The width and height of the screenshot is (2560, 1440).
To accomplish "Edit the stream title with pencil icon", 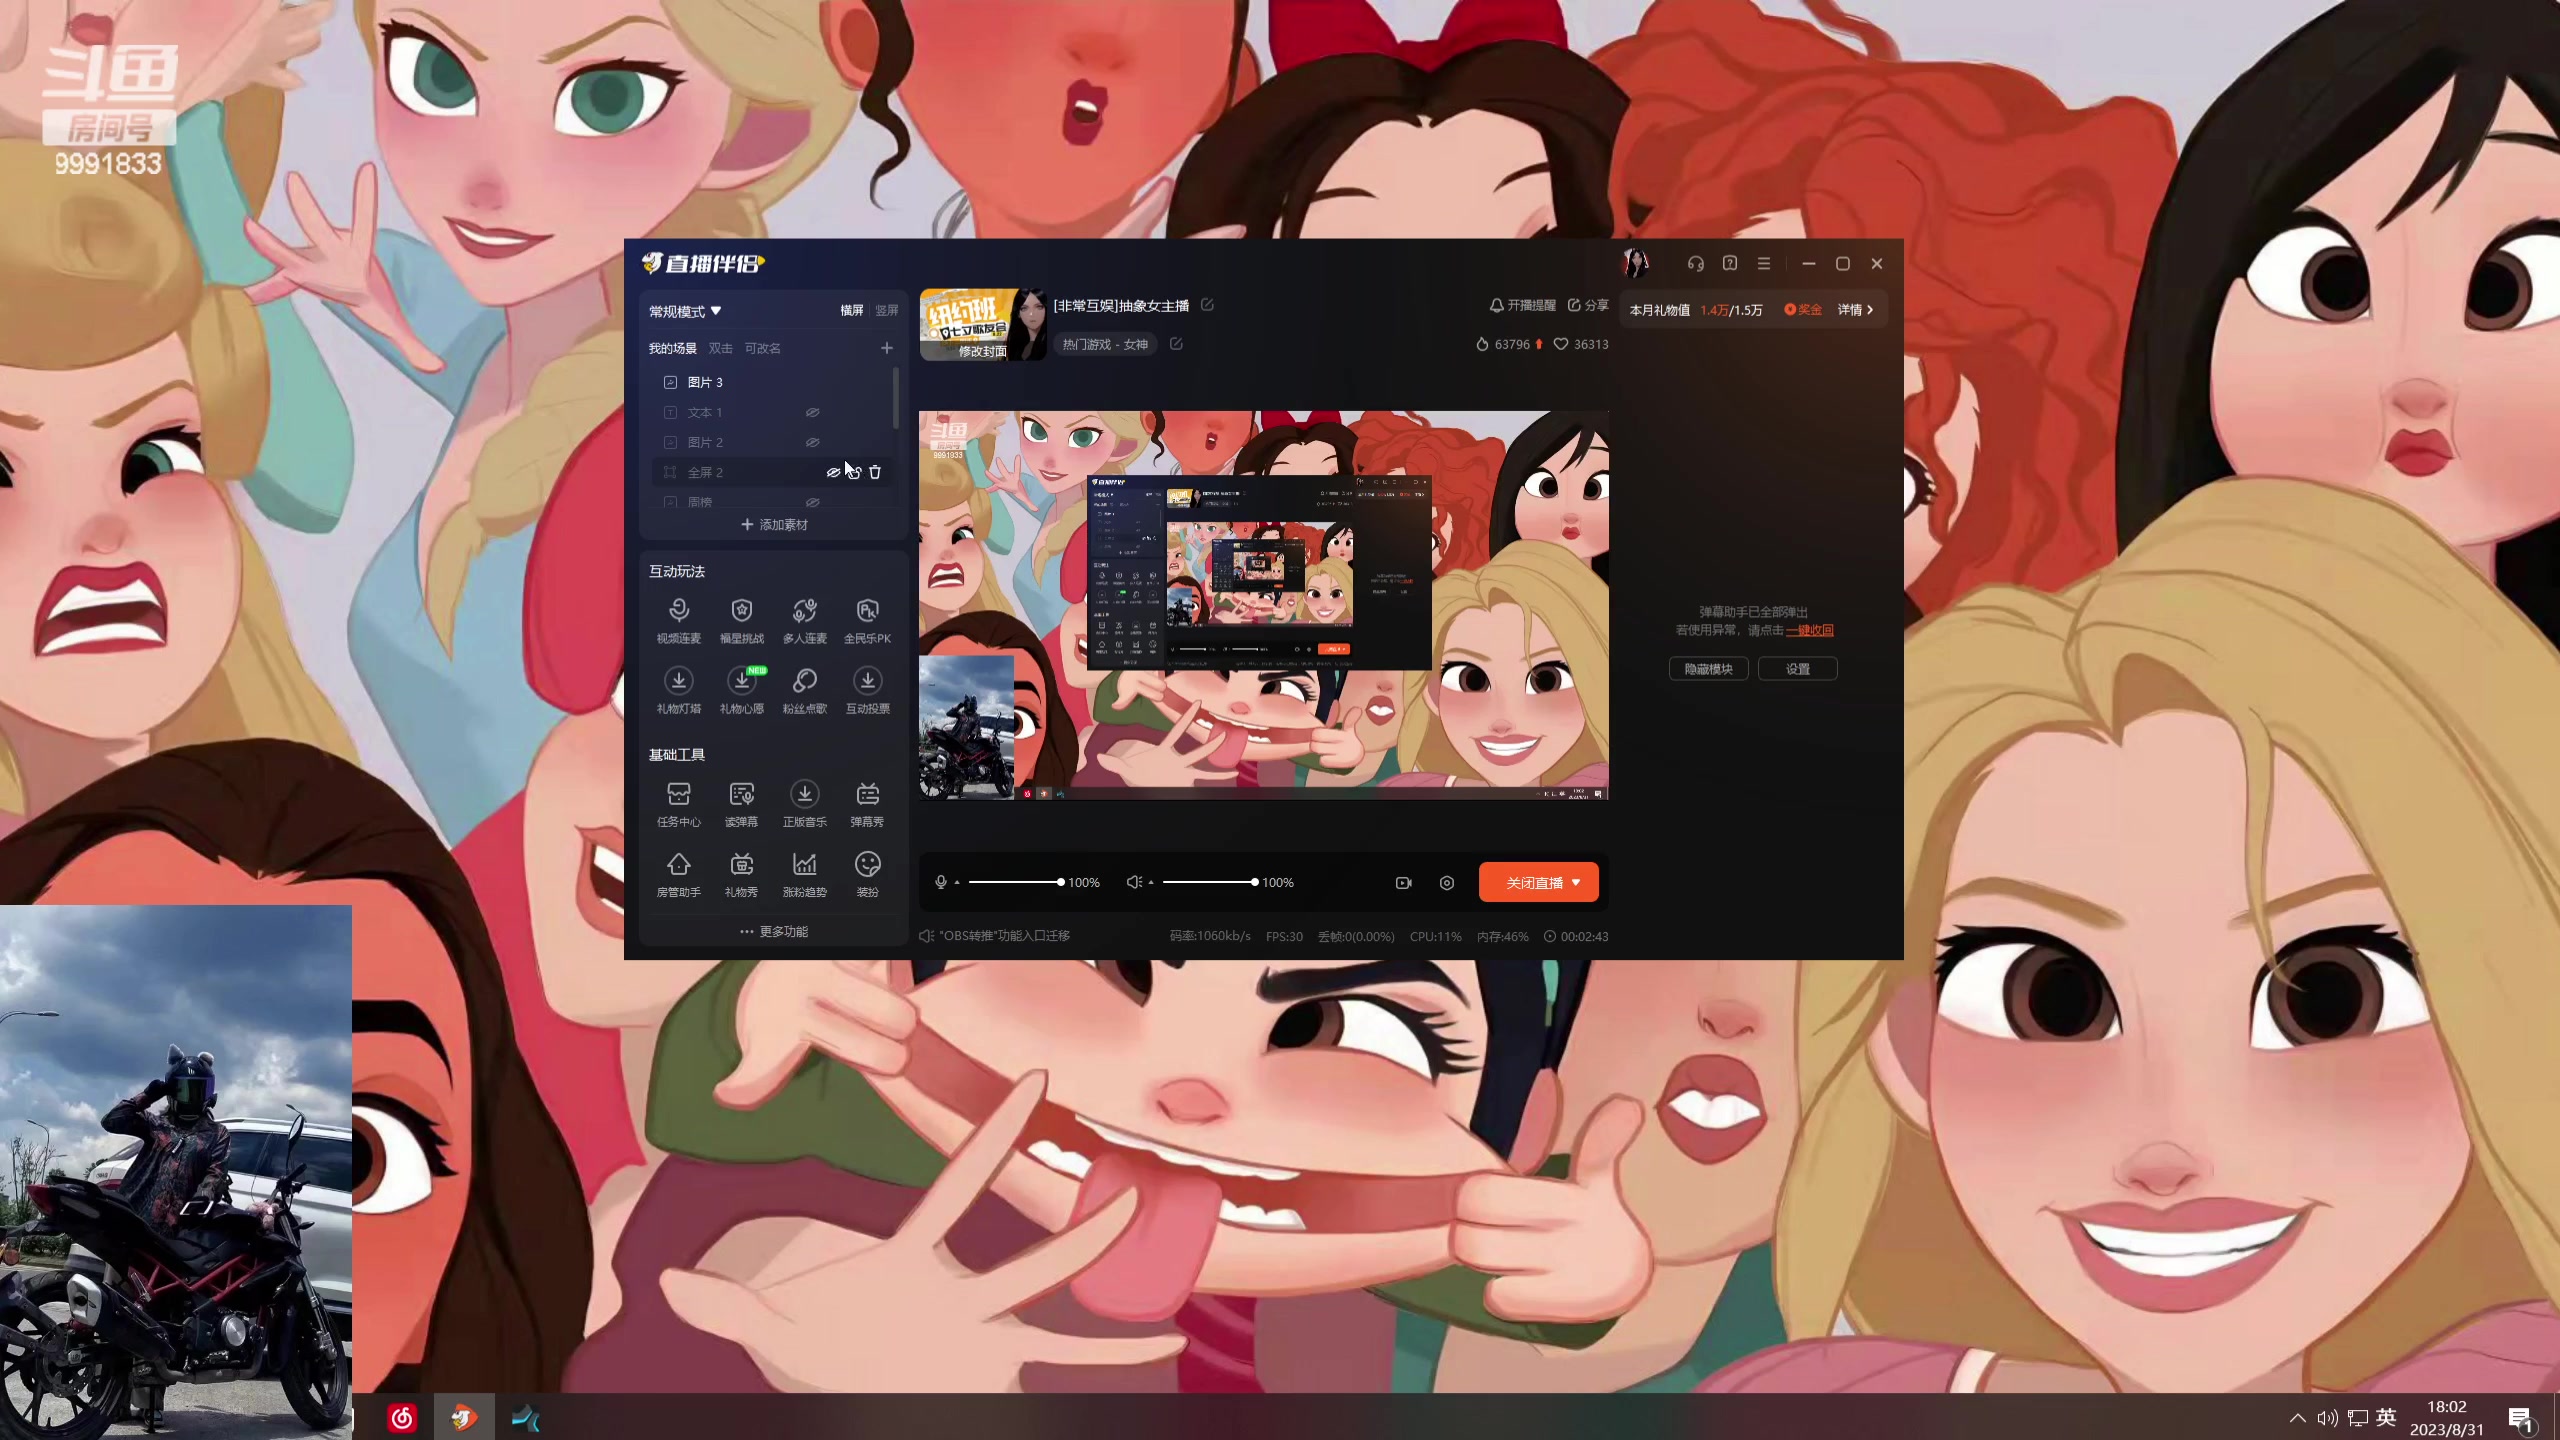I will pos(1207,305).
